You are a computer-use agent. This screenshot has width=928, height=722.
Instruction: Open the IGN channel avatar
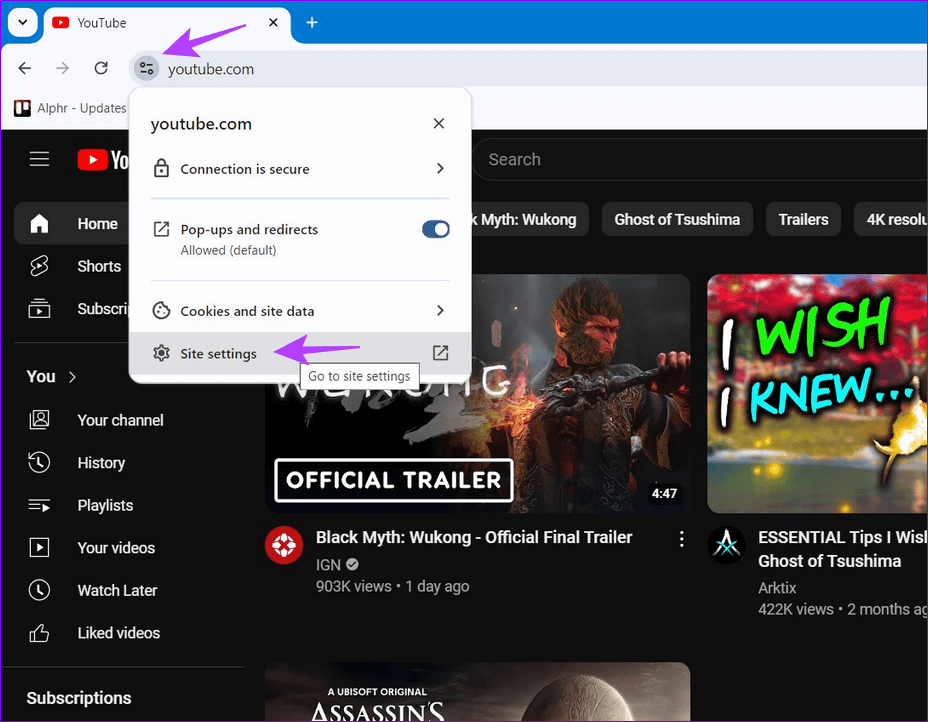pyautogui.click(x=284, y=545)
